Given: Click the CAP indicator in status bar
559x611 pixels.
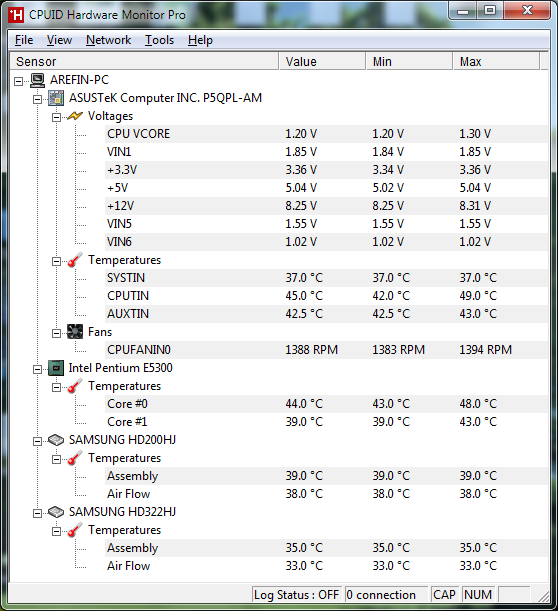Looking at the screenshot, I should [444, 595].
